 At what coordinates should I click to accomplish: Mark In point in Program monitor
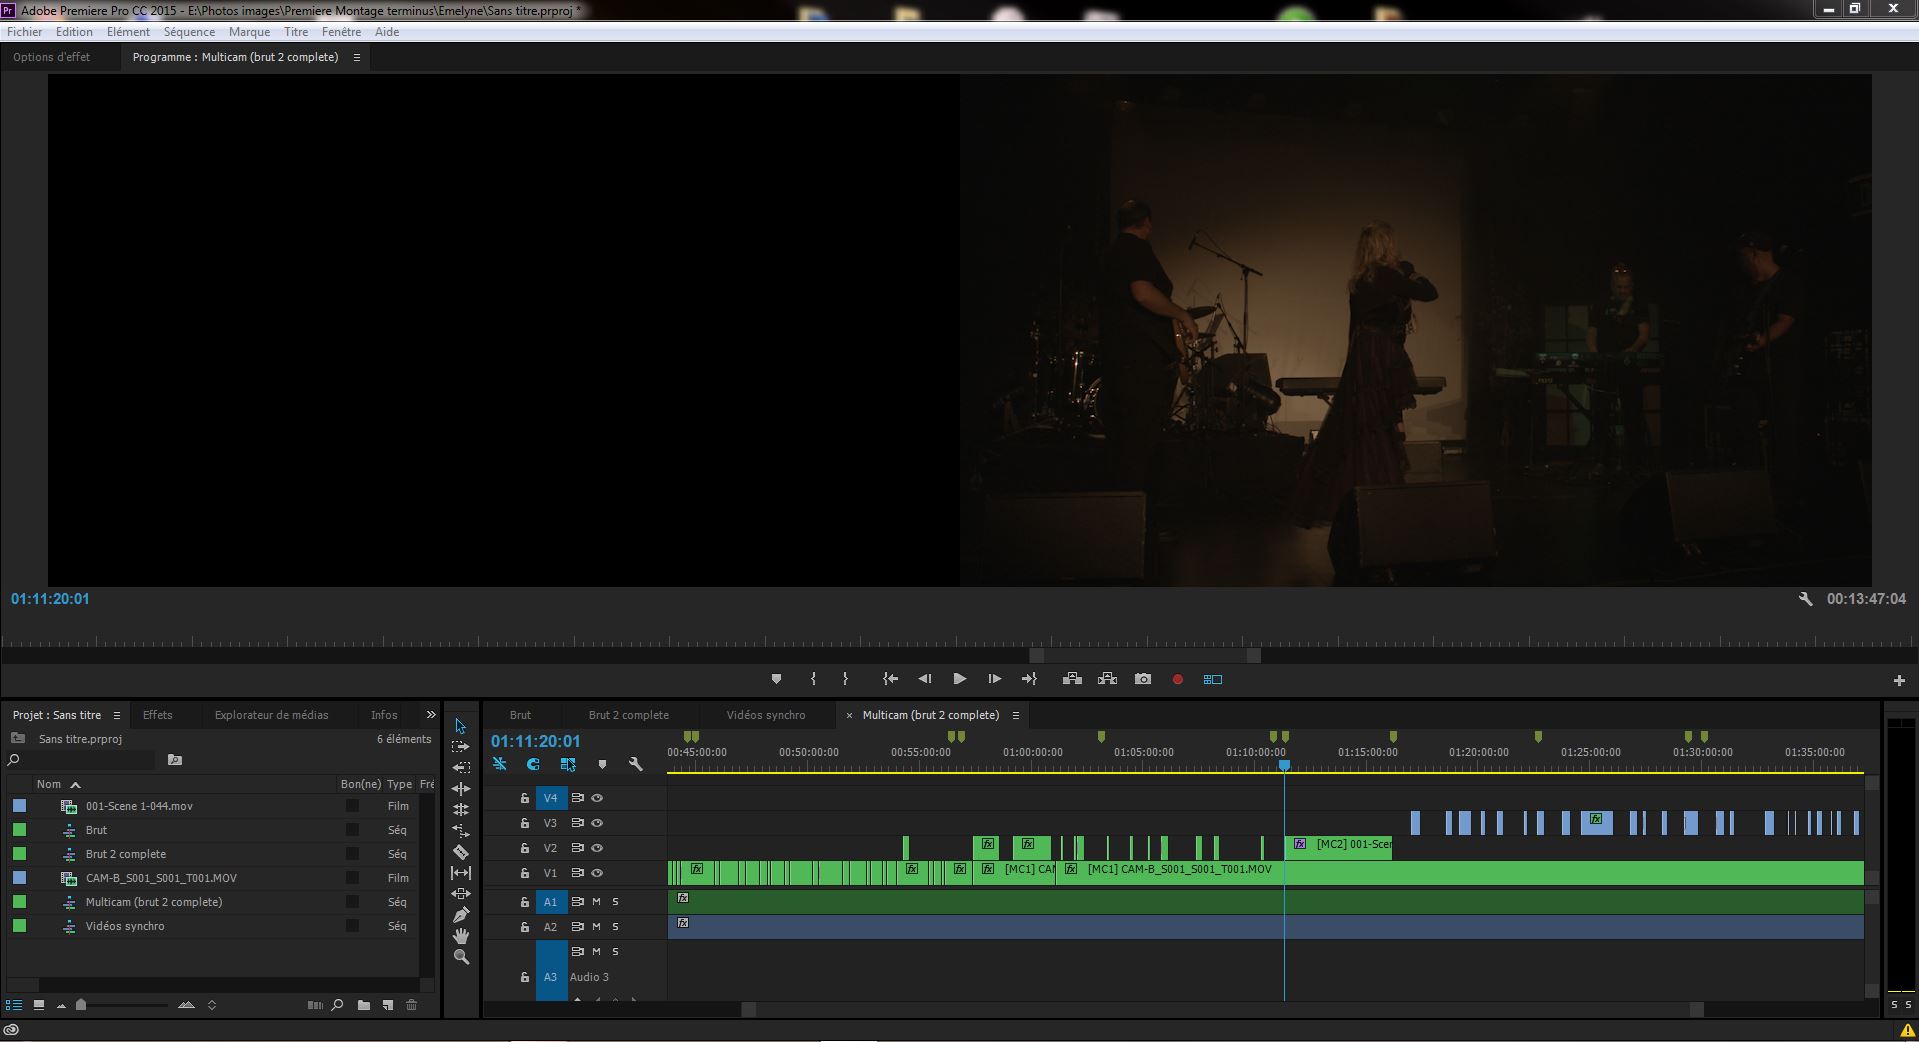tap(813, 679)
